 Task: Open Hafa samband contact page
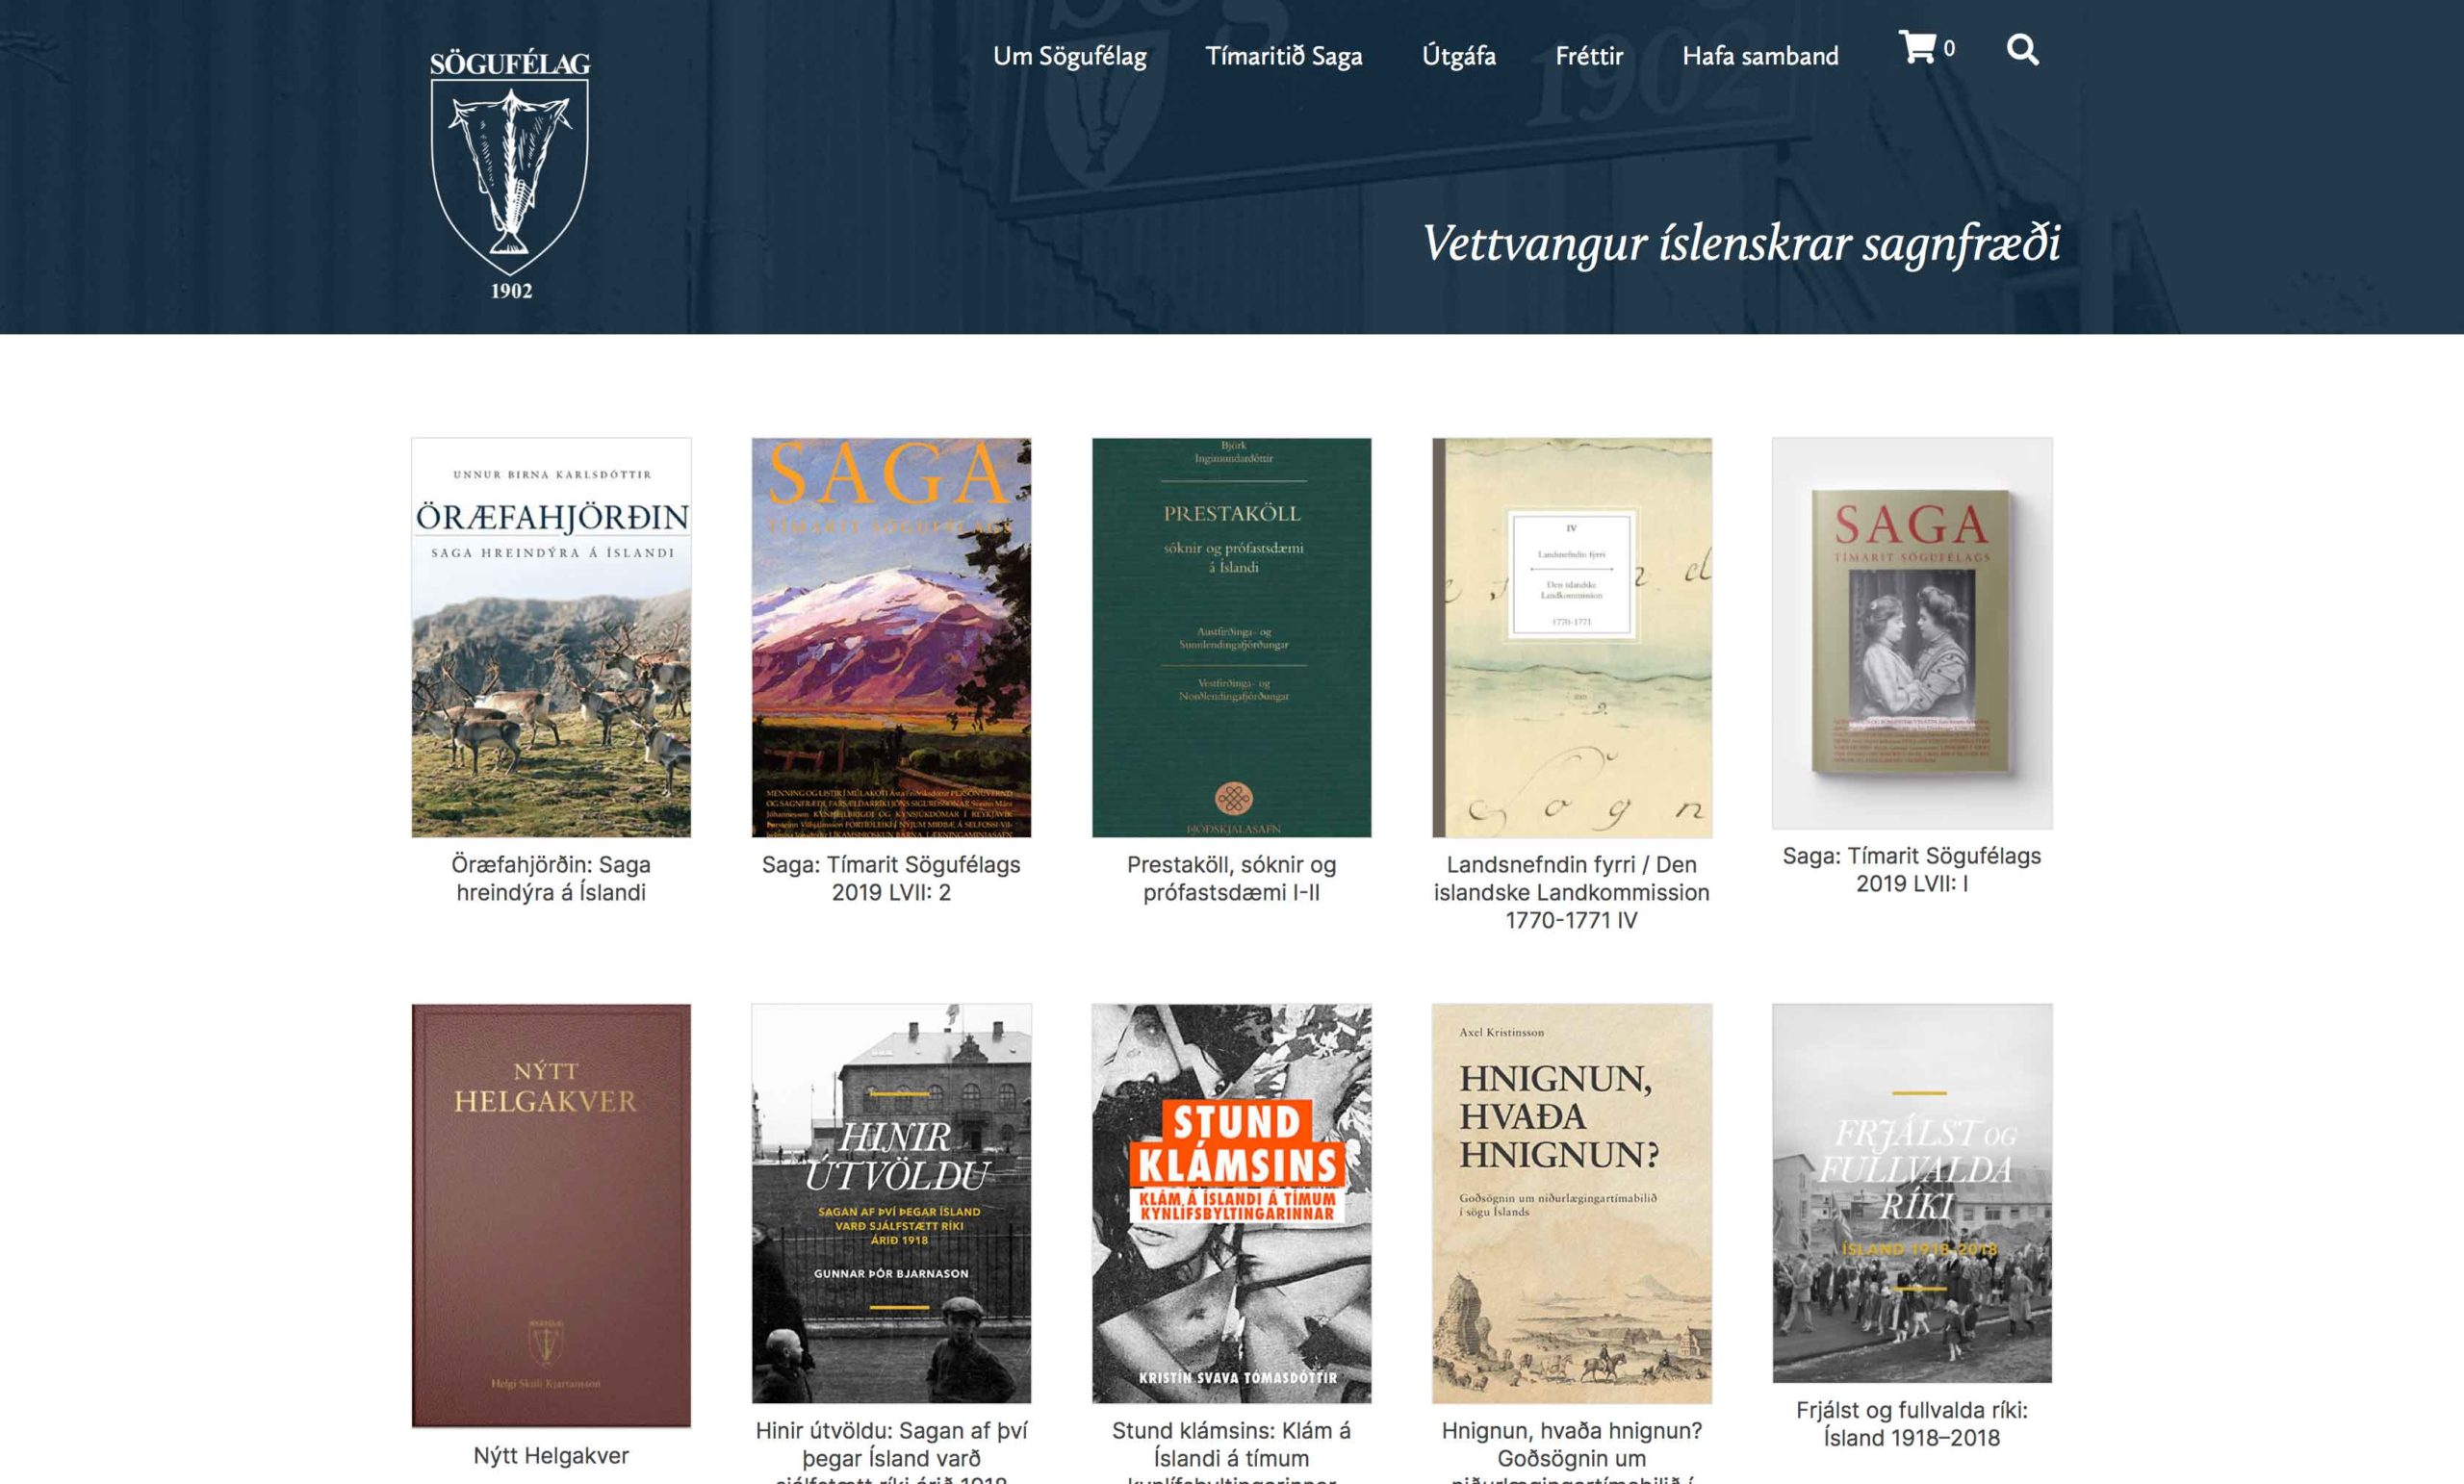1760,56
